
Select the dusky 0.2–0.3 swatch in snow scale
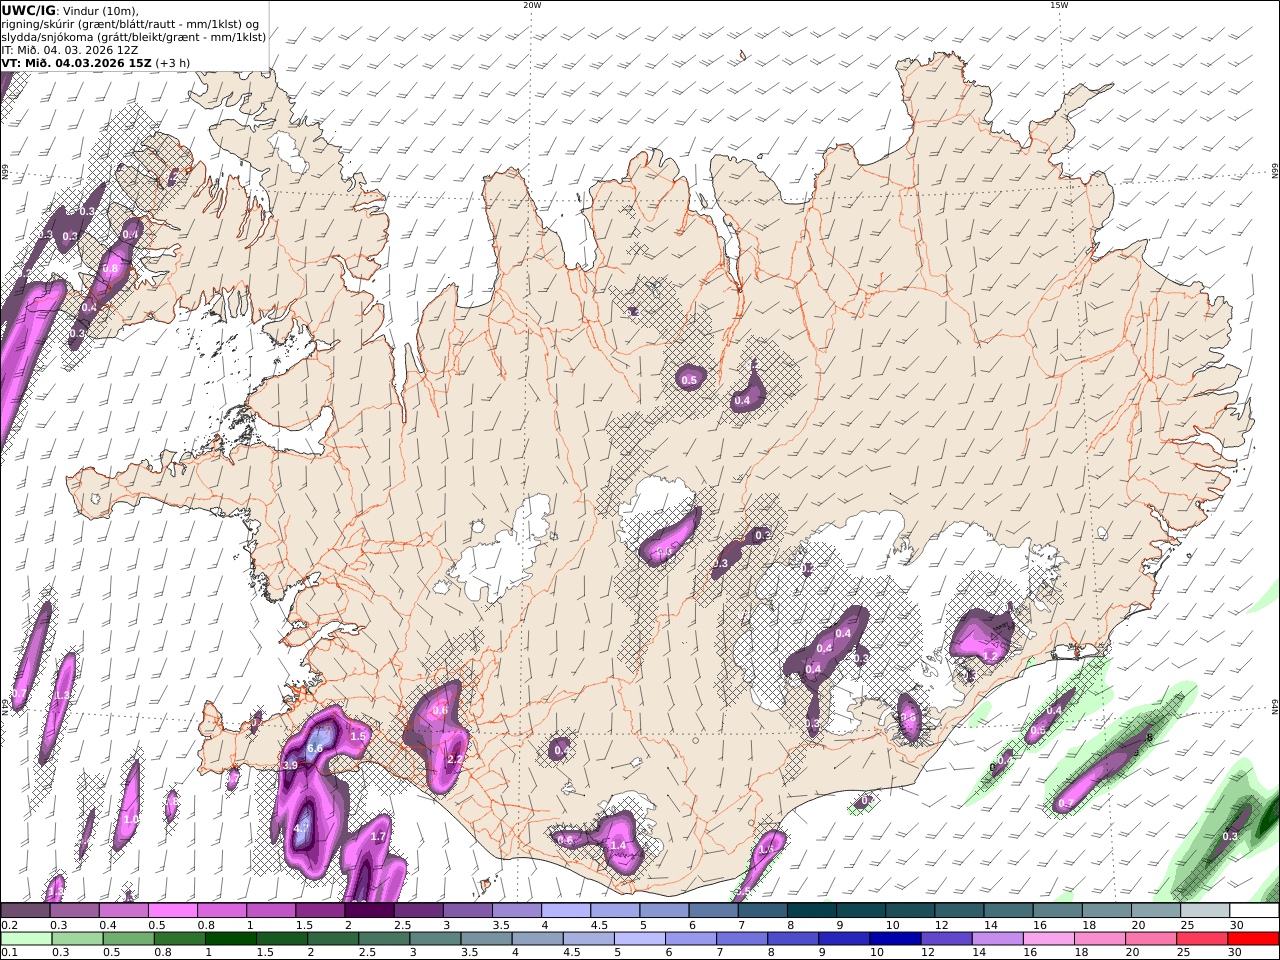tap(25, 911)
